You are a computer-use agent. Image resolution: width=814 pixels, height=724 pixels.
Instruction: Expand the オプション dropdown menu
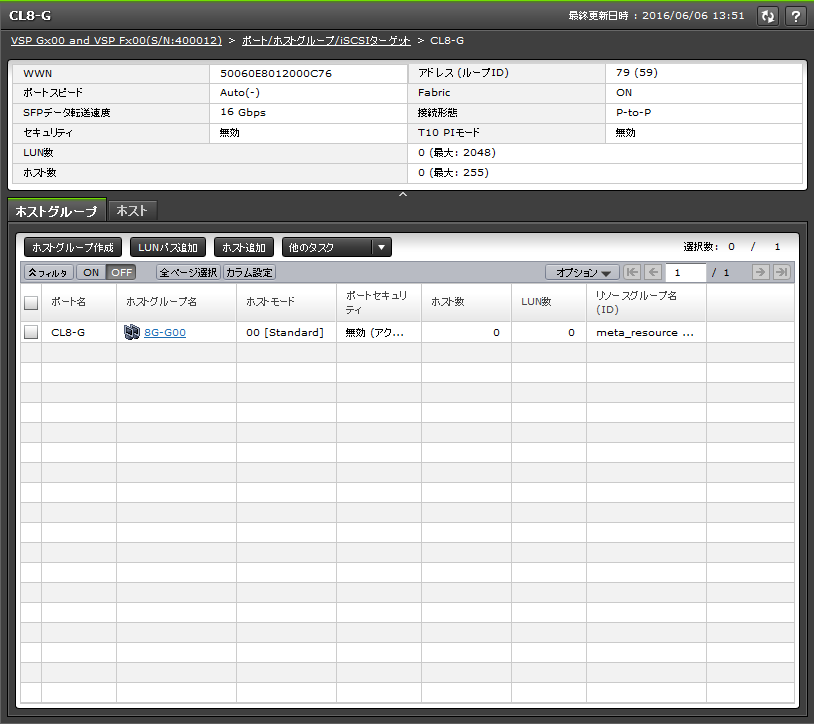click(582, 272)
